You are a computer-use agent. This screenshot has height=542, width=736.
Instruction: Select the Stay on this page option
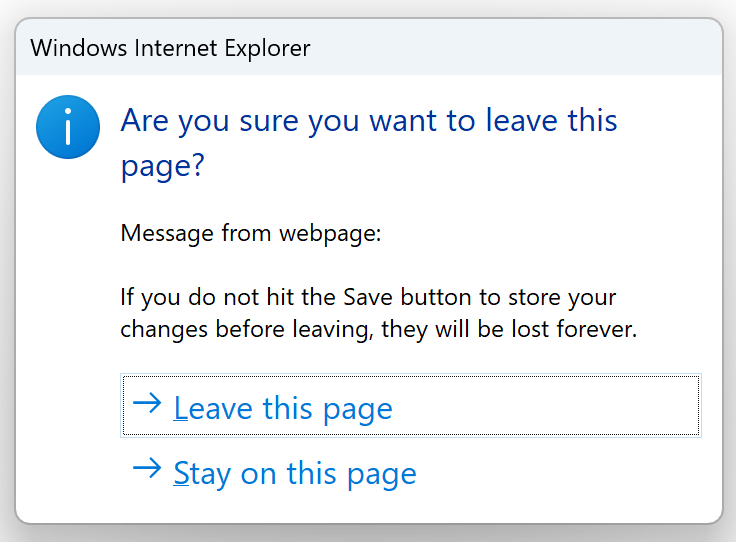pyautogui.click(x=295, y=473)
